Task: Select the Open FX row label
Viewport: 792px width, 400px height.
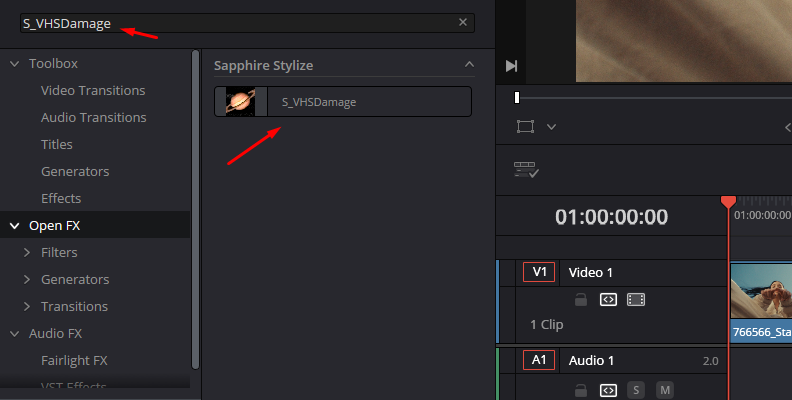Action: tap(55, 225)
